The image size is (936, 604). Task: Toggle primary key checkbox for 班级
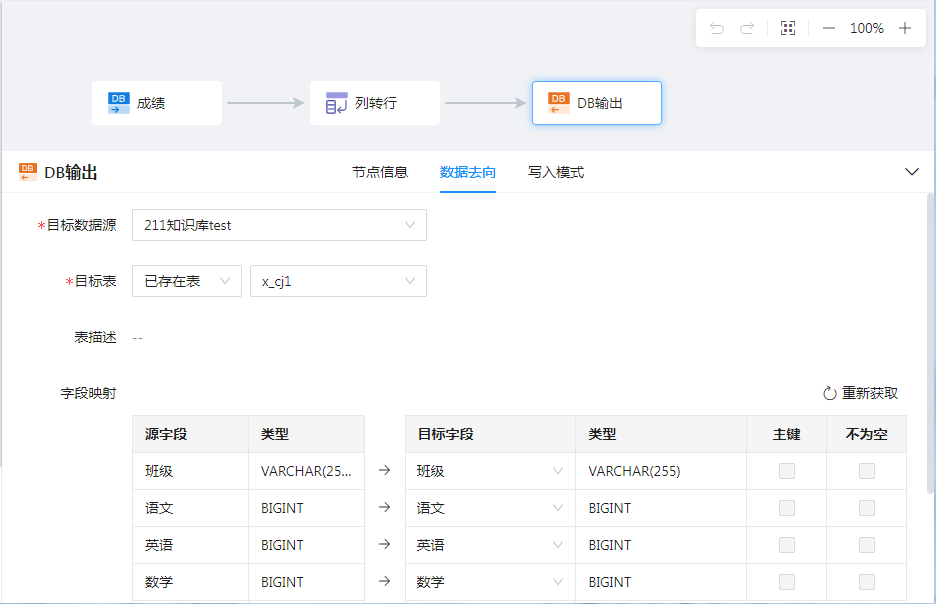(787, 471)
